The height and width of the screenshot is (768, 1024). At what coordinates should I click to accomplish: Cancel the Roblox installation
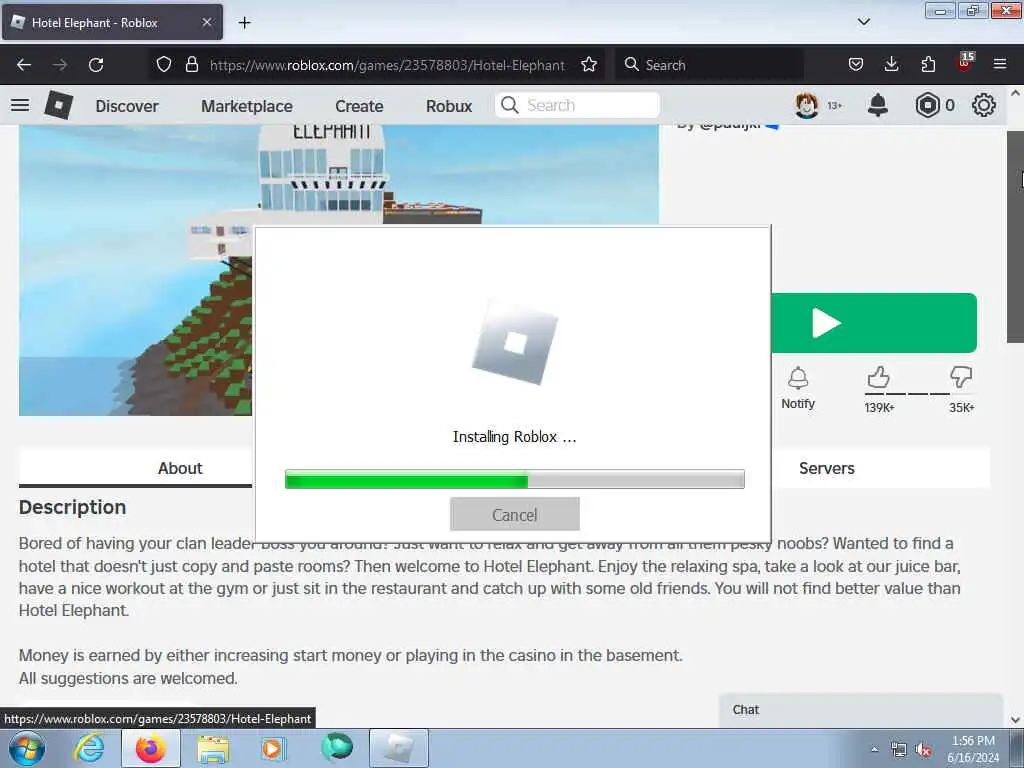pos(515,514)
